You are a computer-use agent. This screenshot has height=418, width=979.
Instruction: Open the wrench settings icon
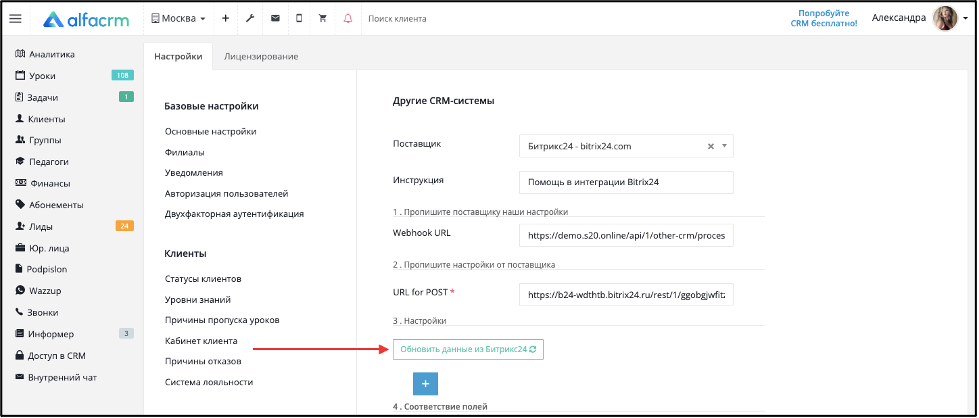coord(250,19)
